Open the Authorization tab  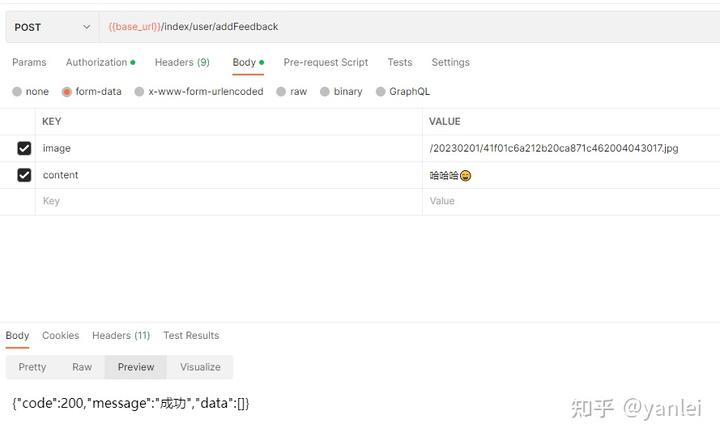pyautogui.click(x=100, y=62)
